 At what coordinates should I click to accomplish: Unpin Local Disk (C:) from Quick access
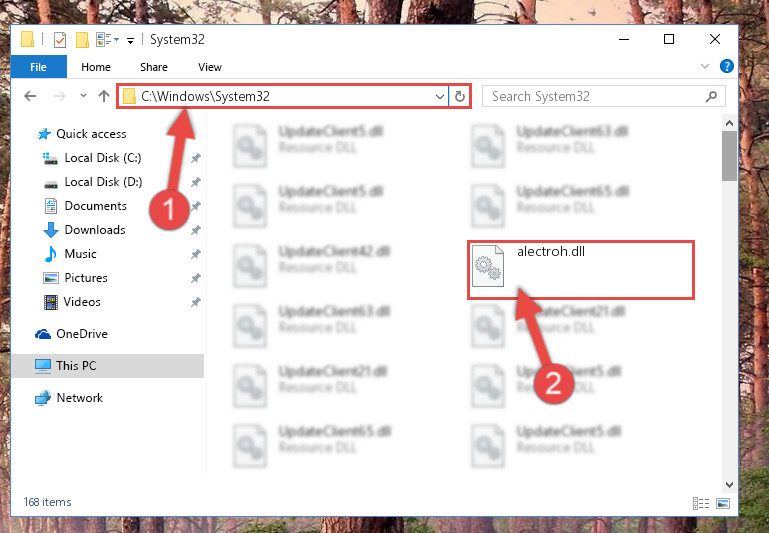pos(196,158)
